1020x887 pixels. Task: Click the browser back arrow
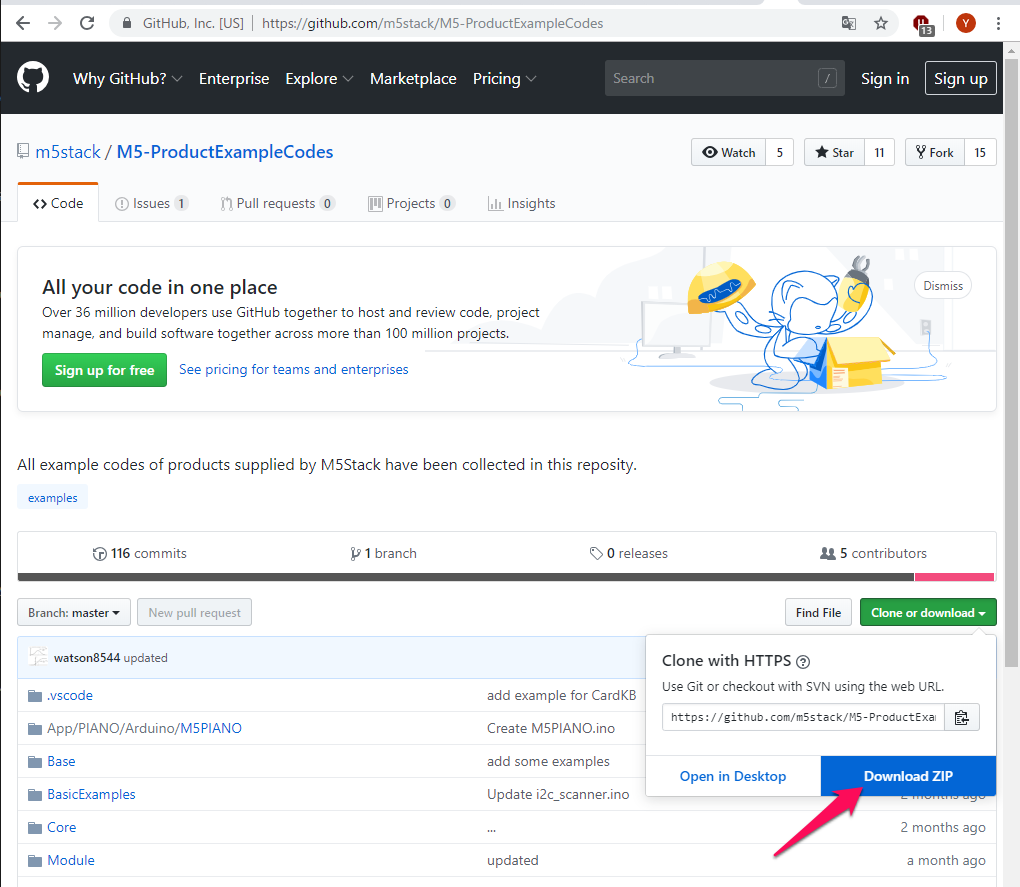click(x=22, y=22)
